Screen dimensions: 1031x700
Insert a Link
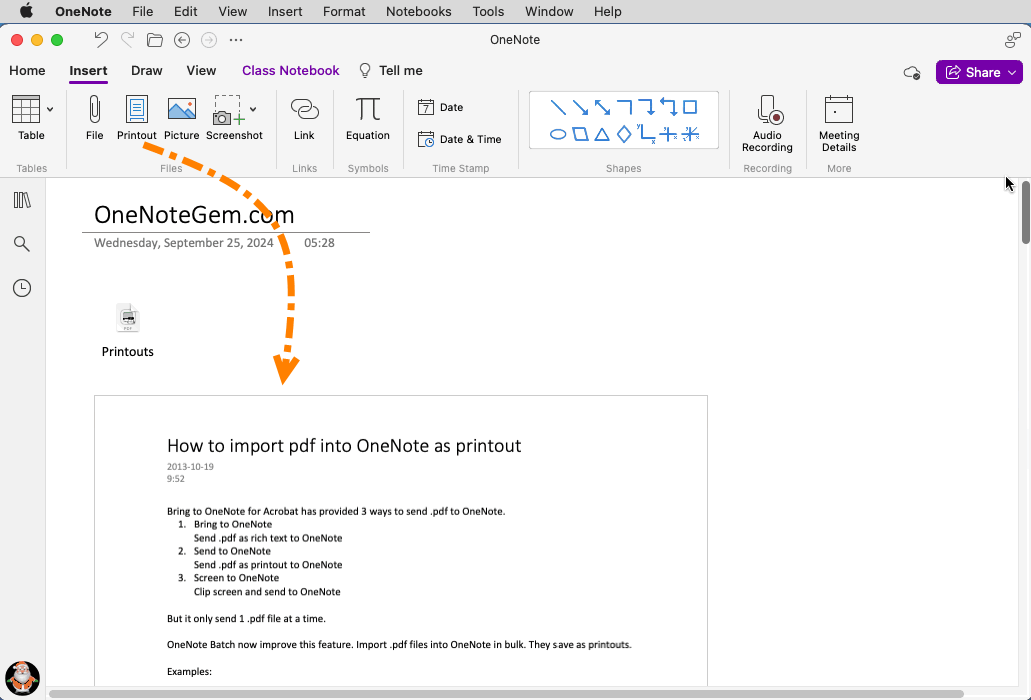304,118
